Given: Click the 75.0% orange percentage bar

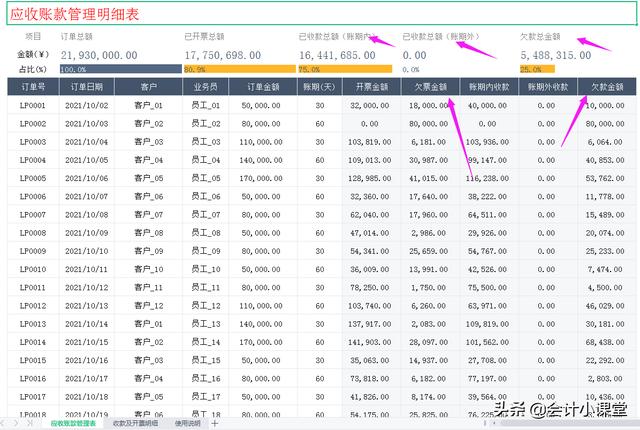Looking at the screenshot, I should pos(345,69).
